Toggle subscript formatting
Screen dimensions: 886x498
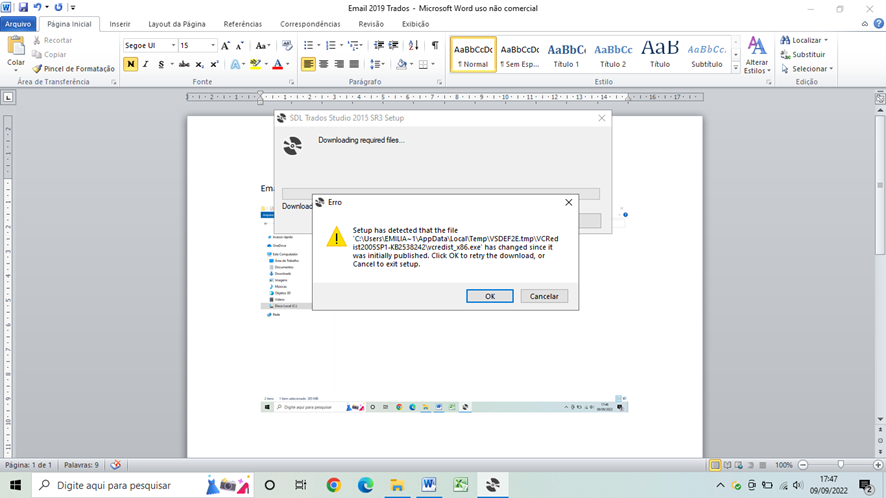[x=199, y=64]
